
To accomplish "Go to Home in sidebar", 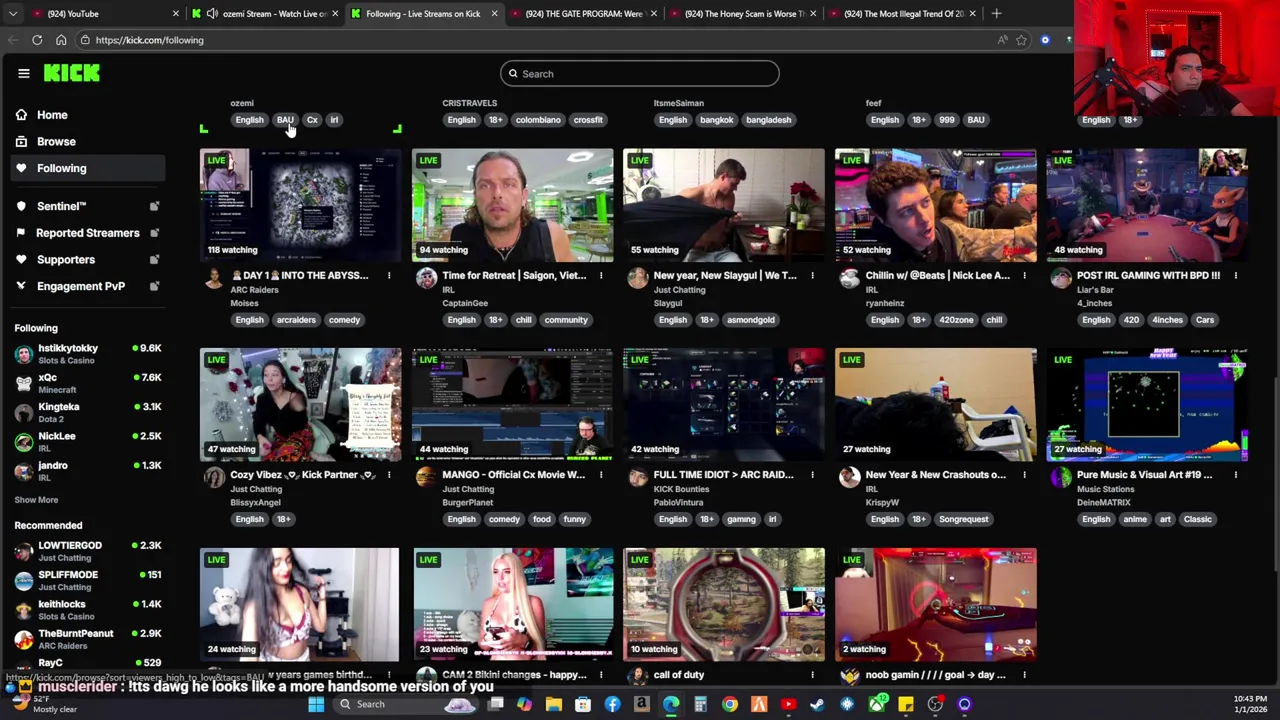I will point(52,115).
